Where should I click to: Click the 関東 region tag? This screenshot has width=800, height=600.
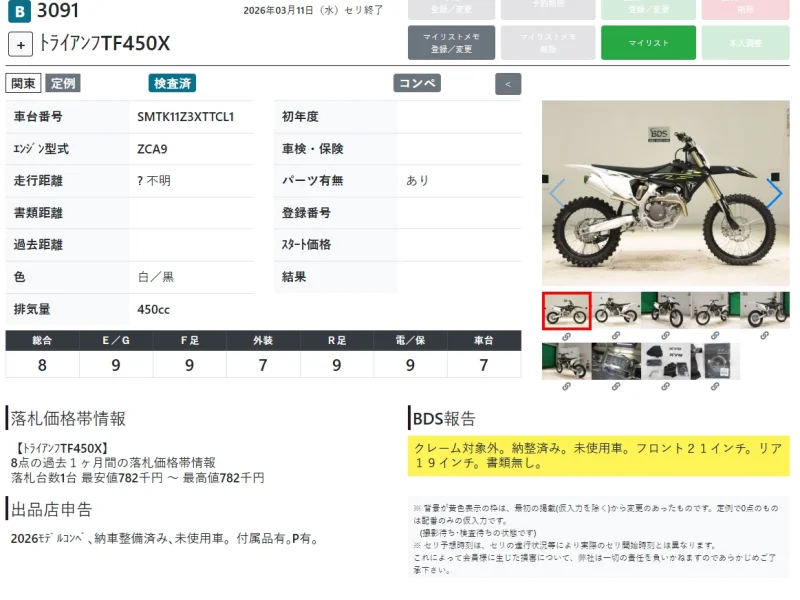(23, 83)
